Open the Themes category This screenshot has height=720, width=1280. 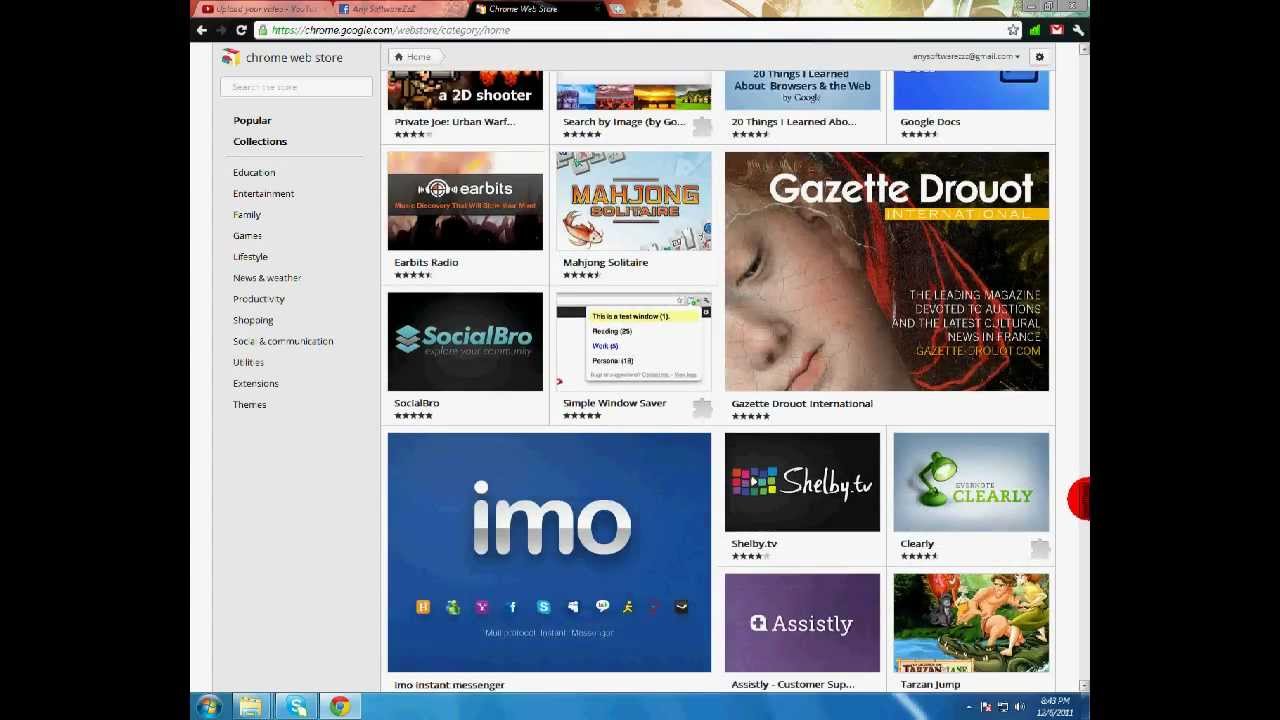[x=249, y=404]
